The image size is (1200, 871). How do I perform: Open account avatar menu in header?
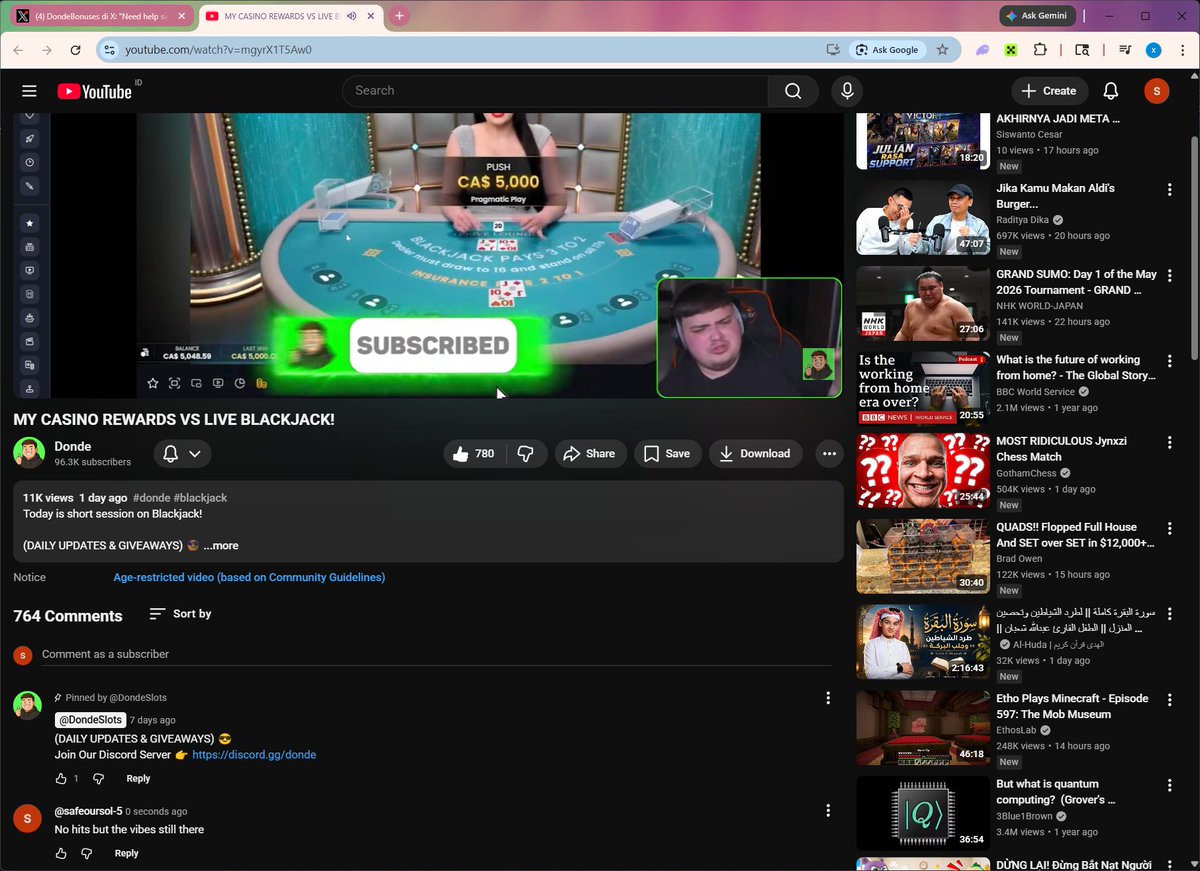click(x=1156, y=91)
